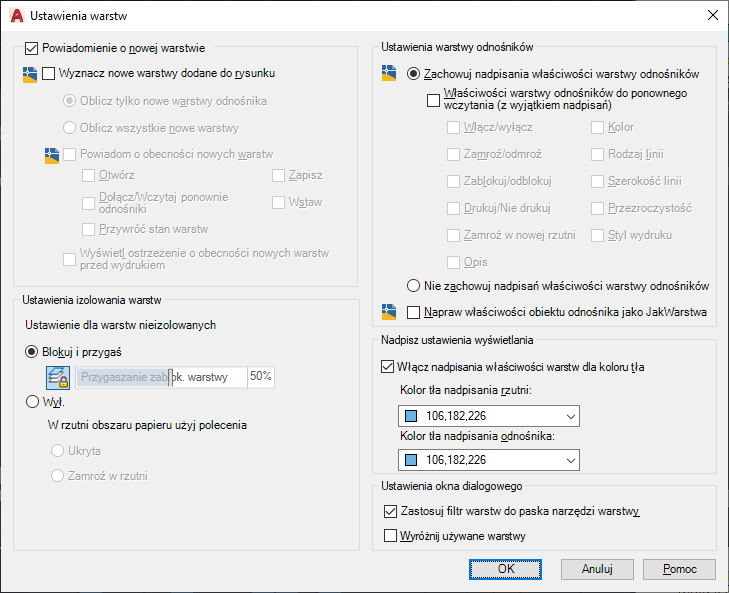Click the AutoCAD logo in the title bar

coord(16,16)
